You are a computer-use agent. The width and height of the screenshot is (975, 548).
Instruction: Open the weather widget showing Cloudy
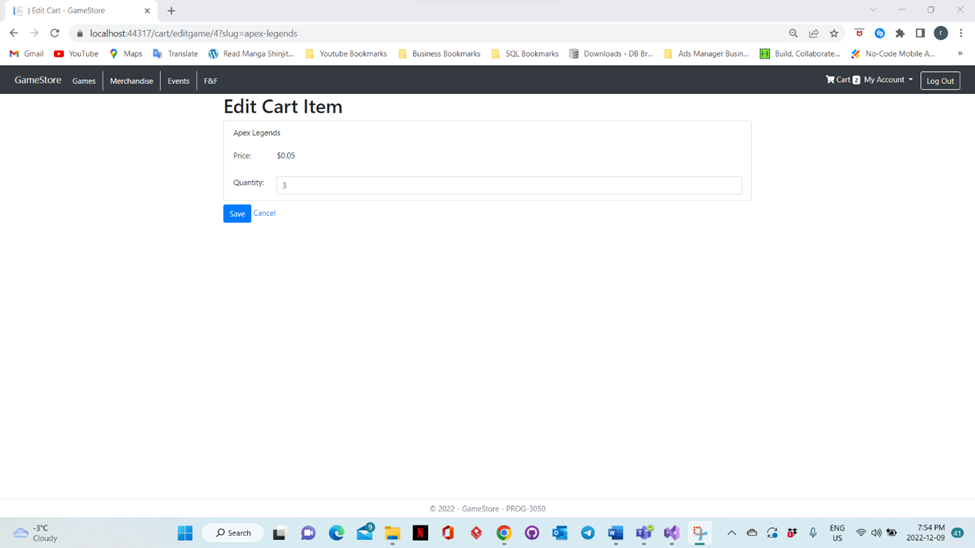36,533
